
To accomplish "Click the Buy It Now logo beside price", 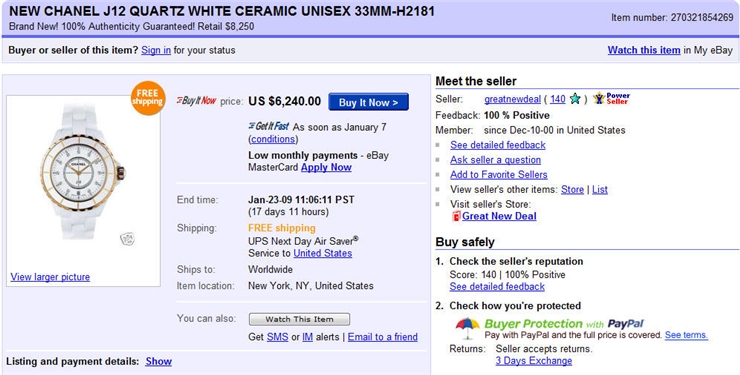I will tap(196, 100).
